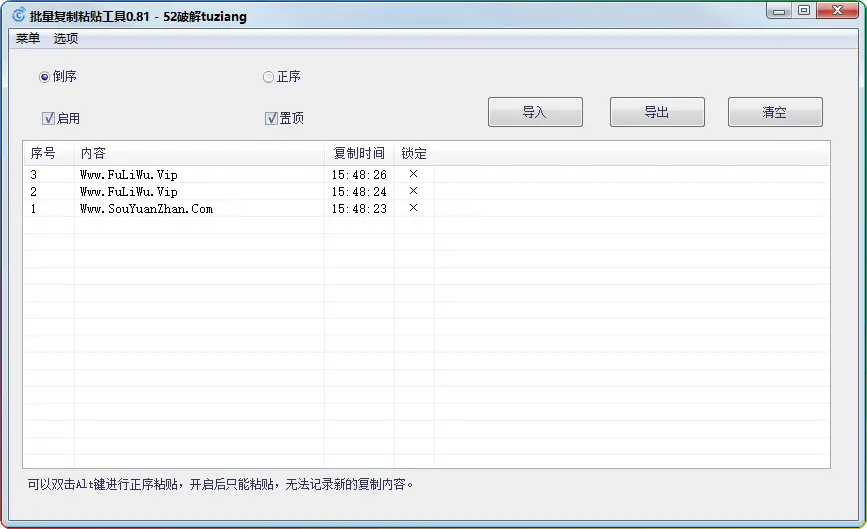Uncheck the 启用 checkbox
Image resolution: width=867 pixels, height=529 pixels.
point(48,118)
